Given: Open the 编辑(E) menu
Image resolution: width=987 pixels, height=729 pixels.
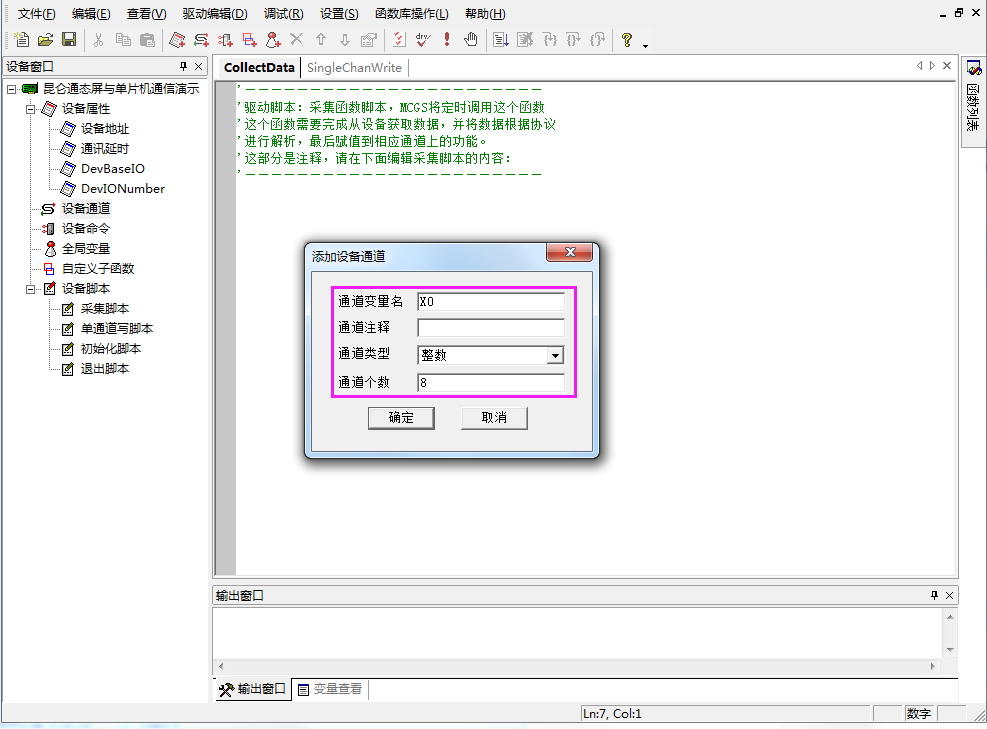Looking at the screenshot, I should 91,14.
